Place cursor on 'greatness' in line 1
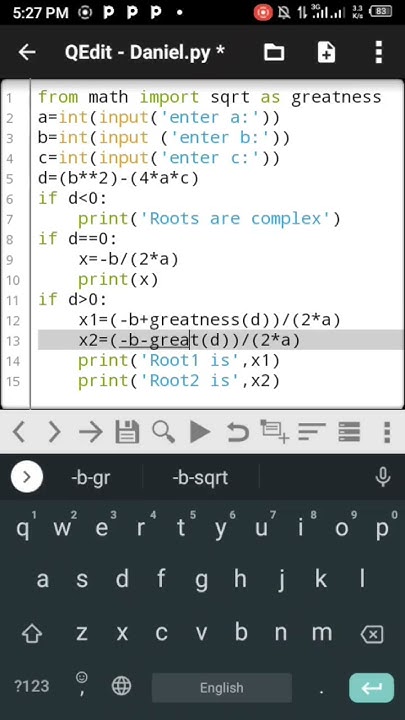Image resolution: width=405 pixels, height=720 pixels. click(336, 97)
